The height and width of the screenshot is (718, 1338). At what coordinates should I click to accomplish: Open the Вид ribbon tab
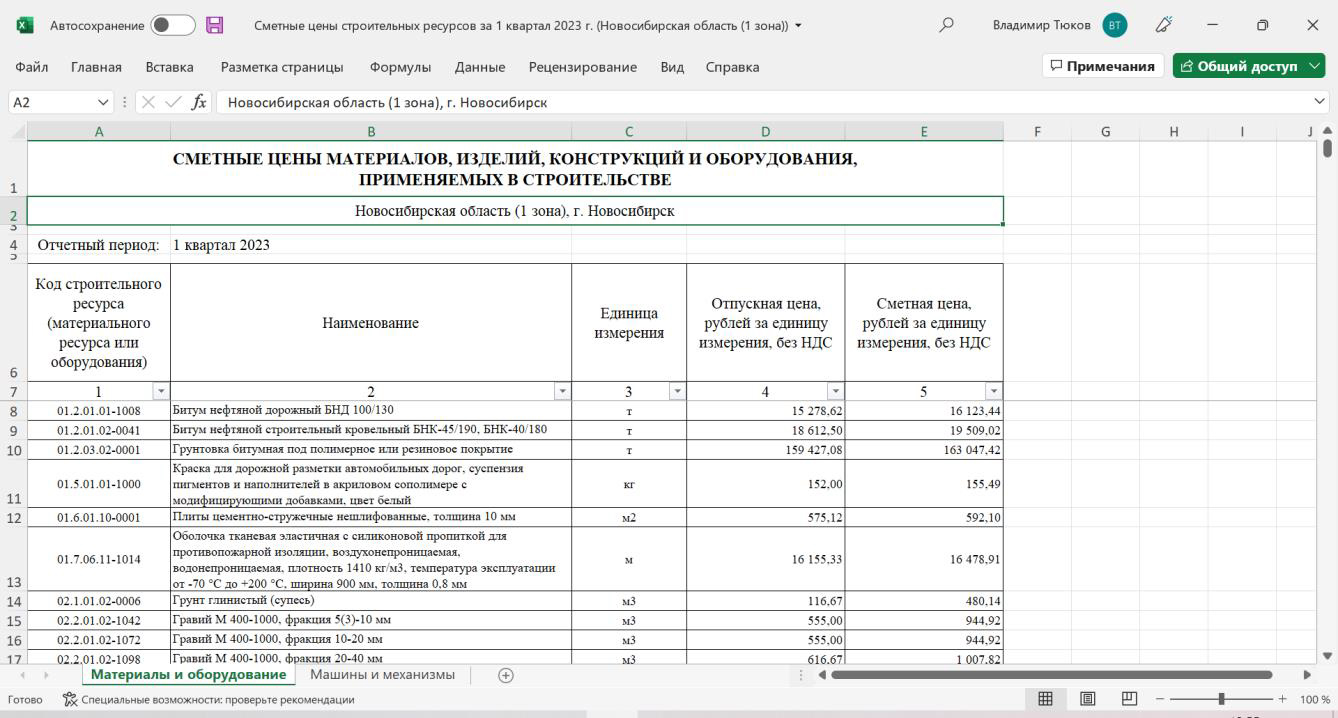coord(672,67)
